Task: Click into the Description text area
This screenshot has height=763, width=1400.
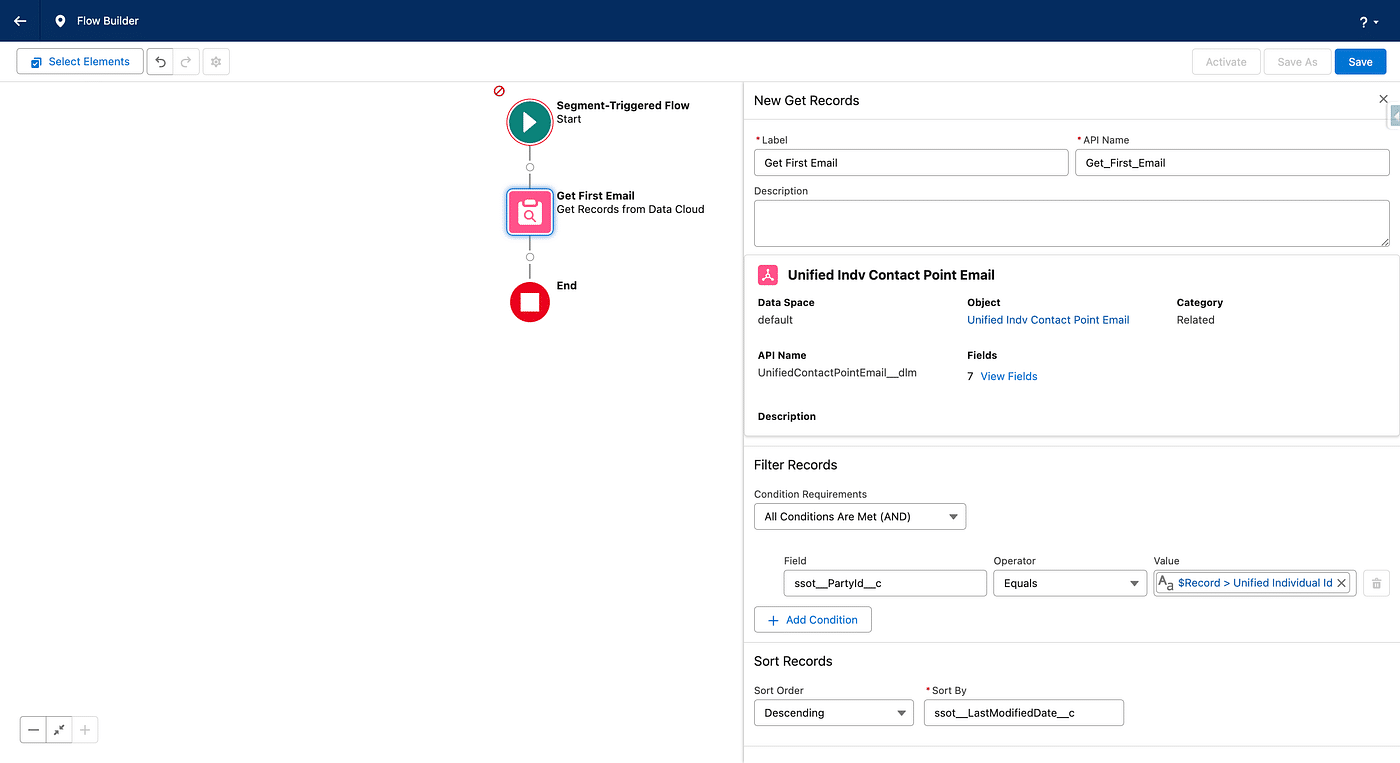Action: coord(1070,223)
